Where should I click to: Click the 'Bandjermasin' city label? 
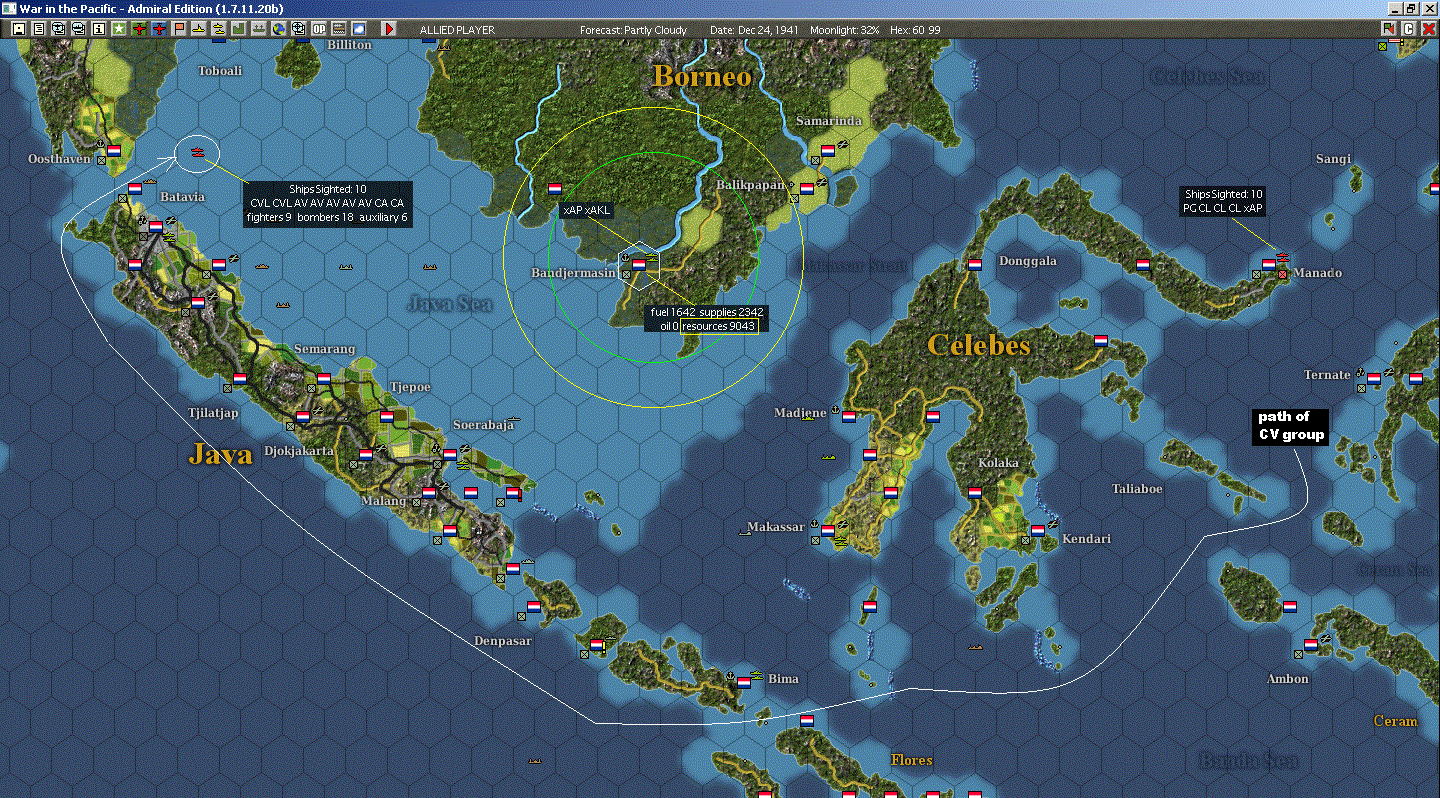pos(574,273)
